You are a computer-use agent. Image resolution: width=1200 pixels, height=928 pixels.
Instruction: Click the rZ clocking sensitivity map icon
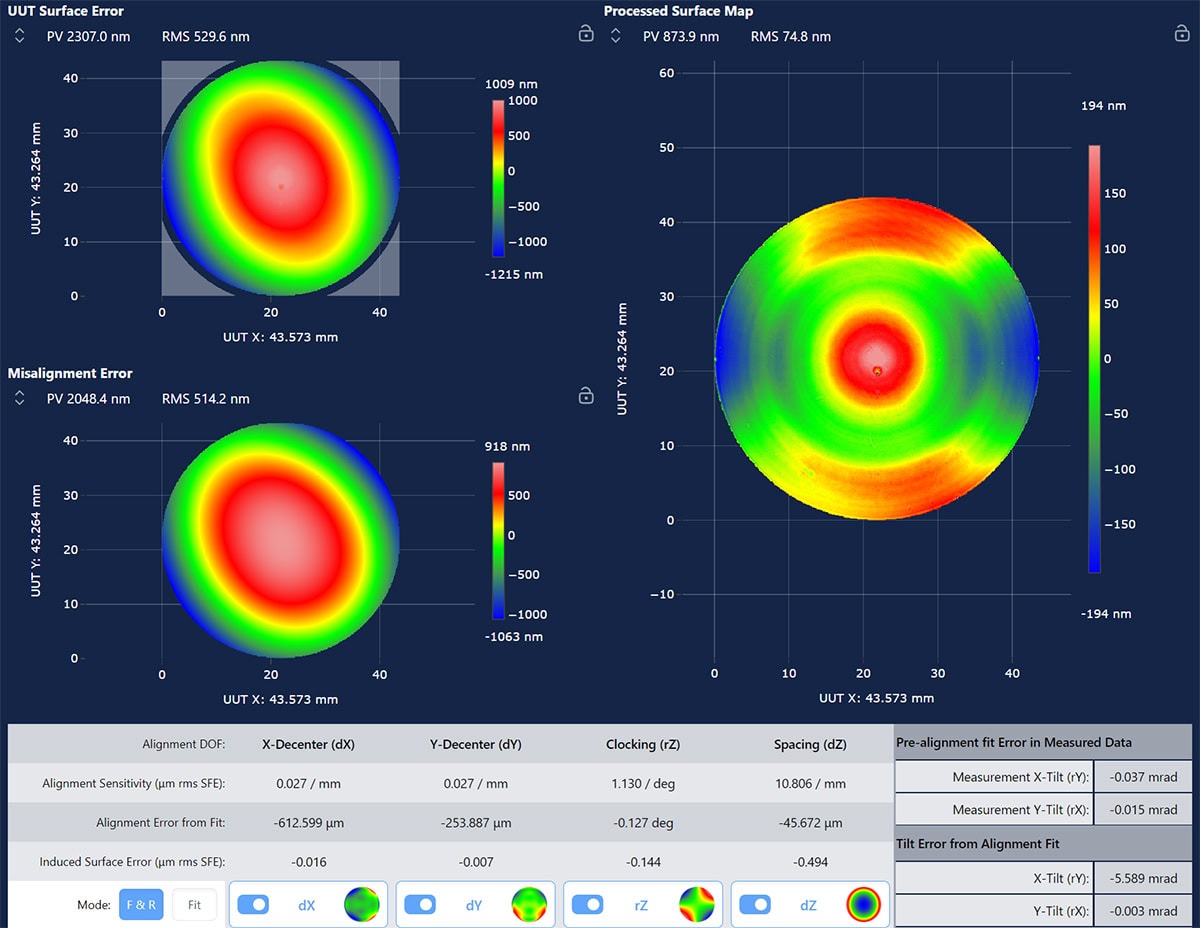tap(697, 904)
